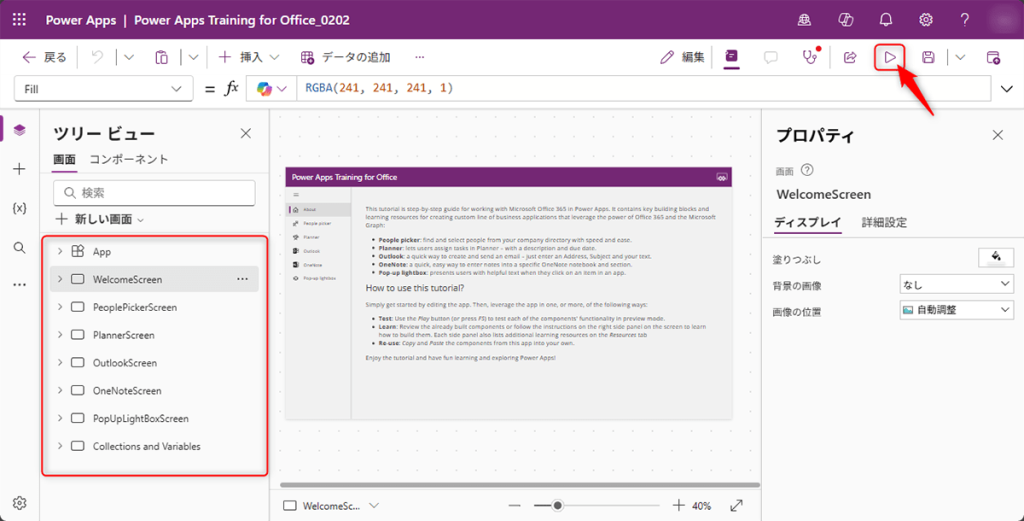
Task: Click the zoom slider handle
Action: pos(557,505)
